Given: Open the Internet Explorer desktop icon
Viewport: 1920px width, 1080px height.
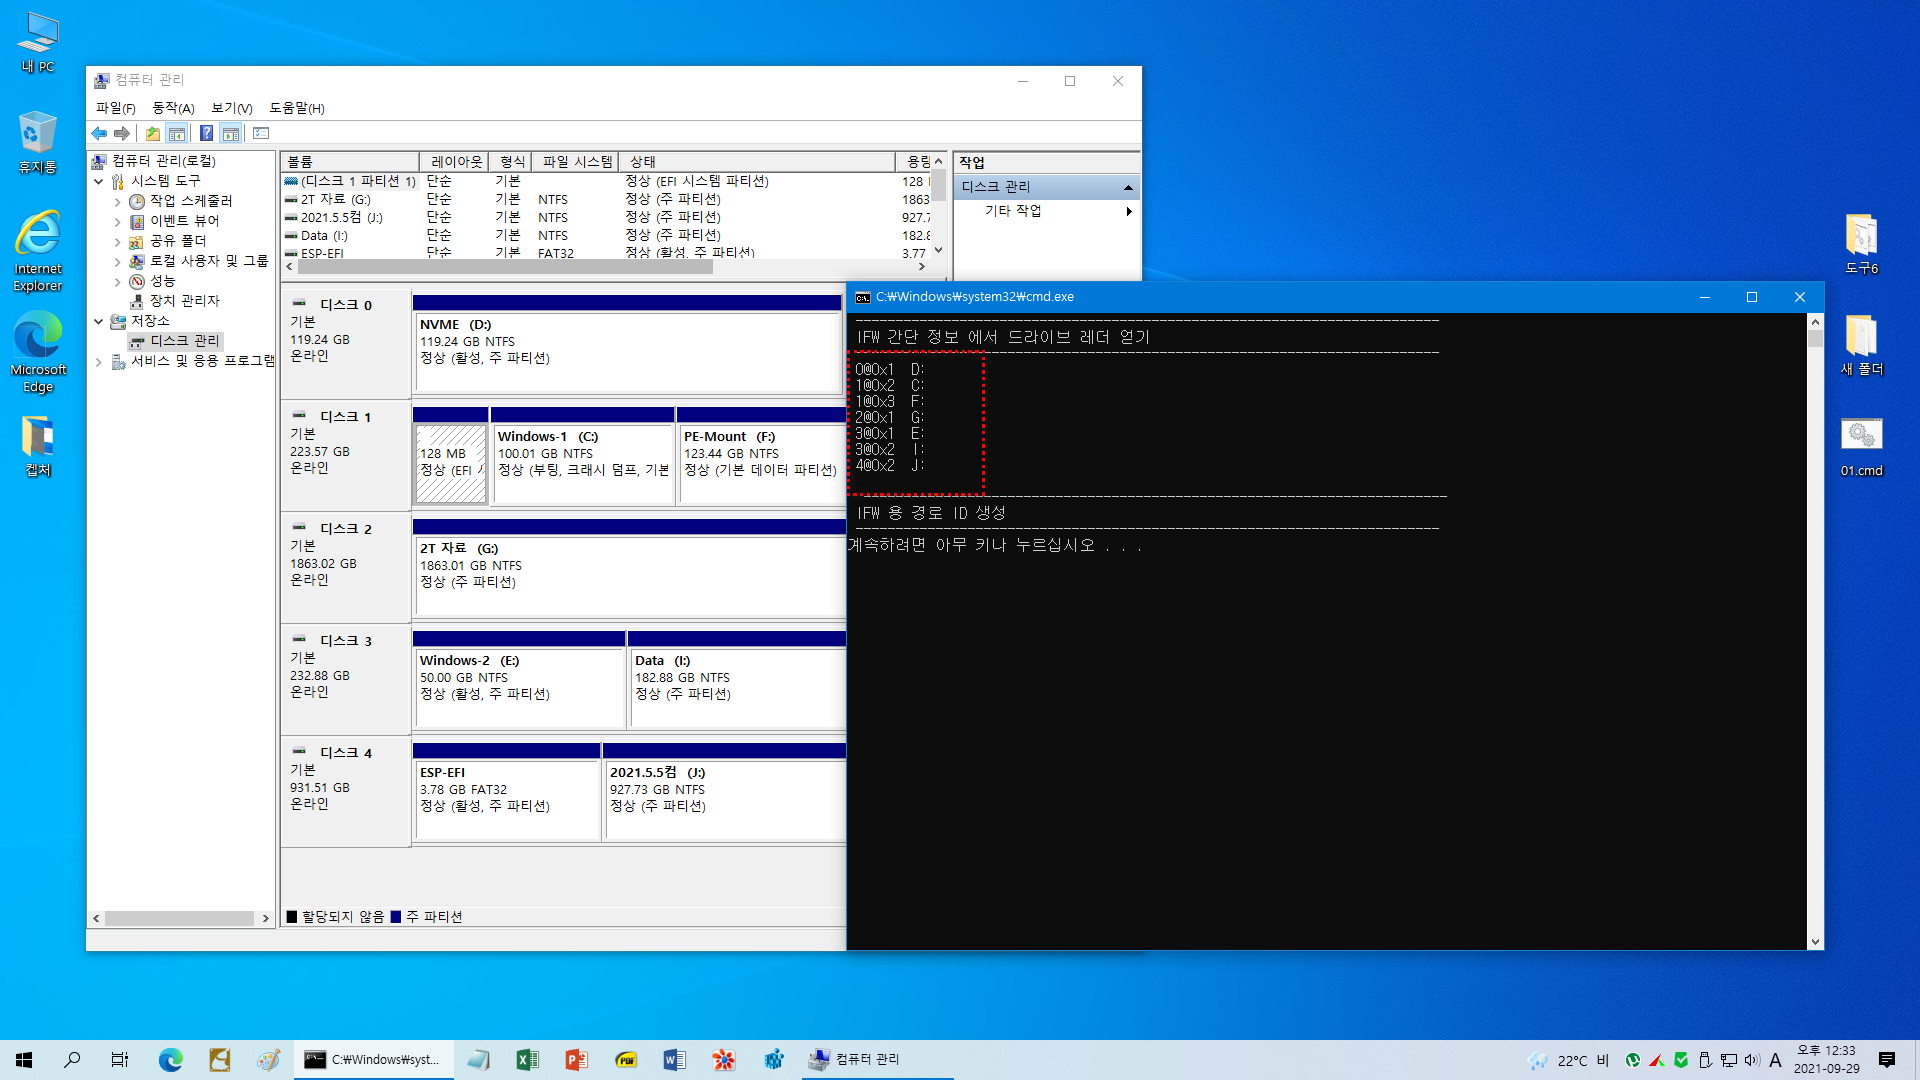Looking at the screenshot, I should pyautogui.click(x=38, y=251).
